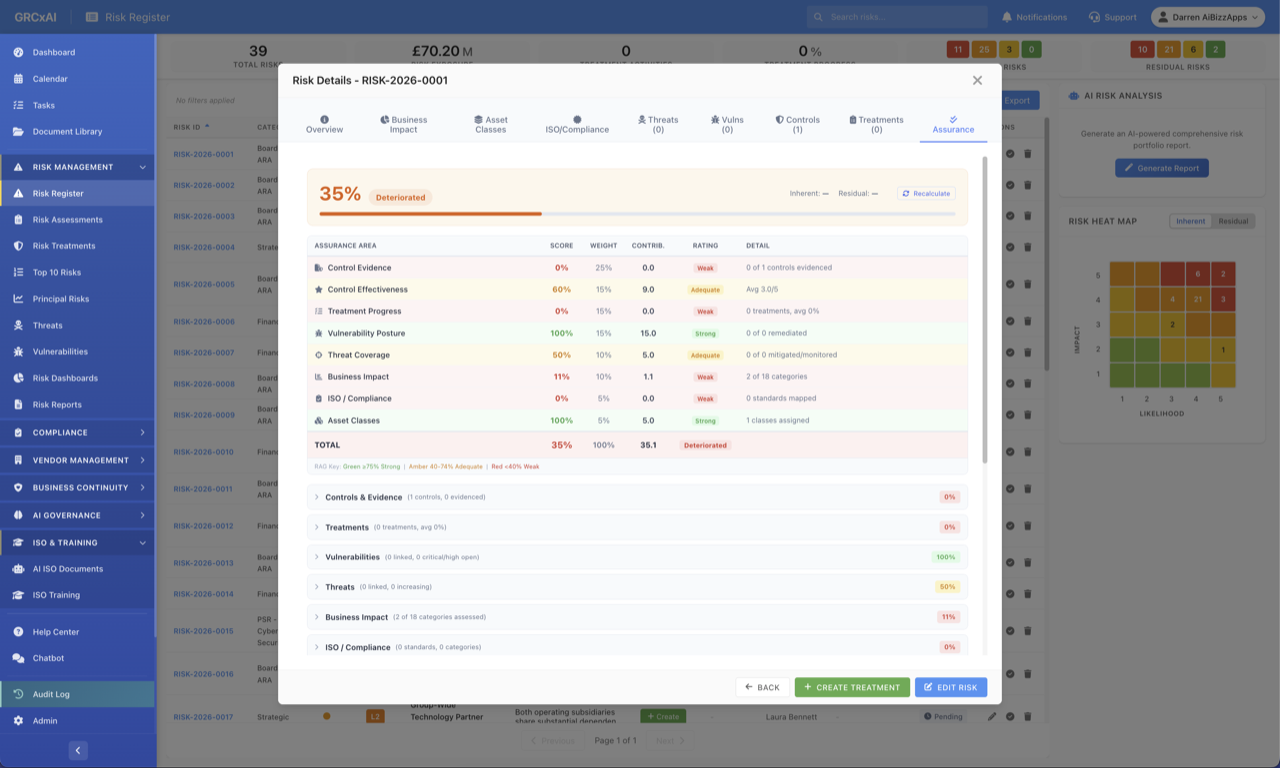1280x768 pixels.
Task: Open the Calendar section
Action: 48,78
